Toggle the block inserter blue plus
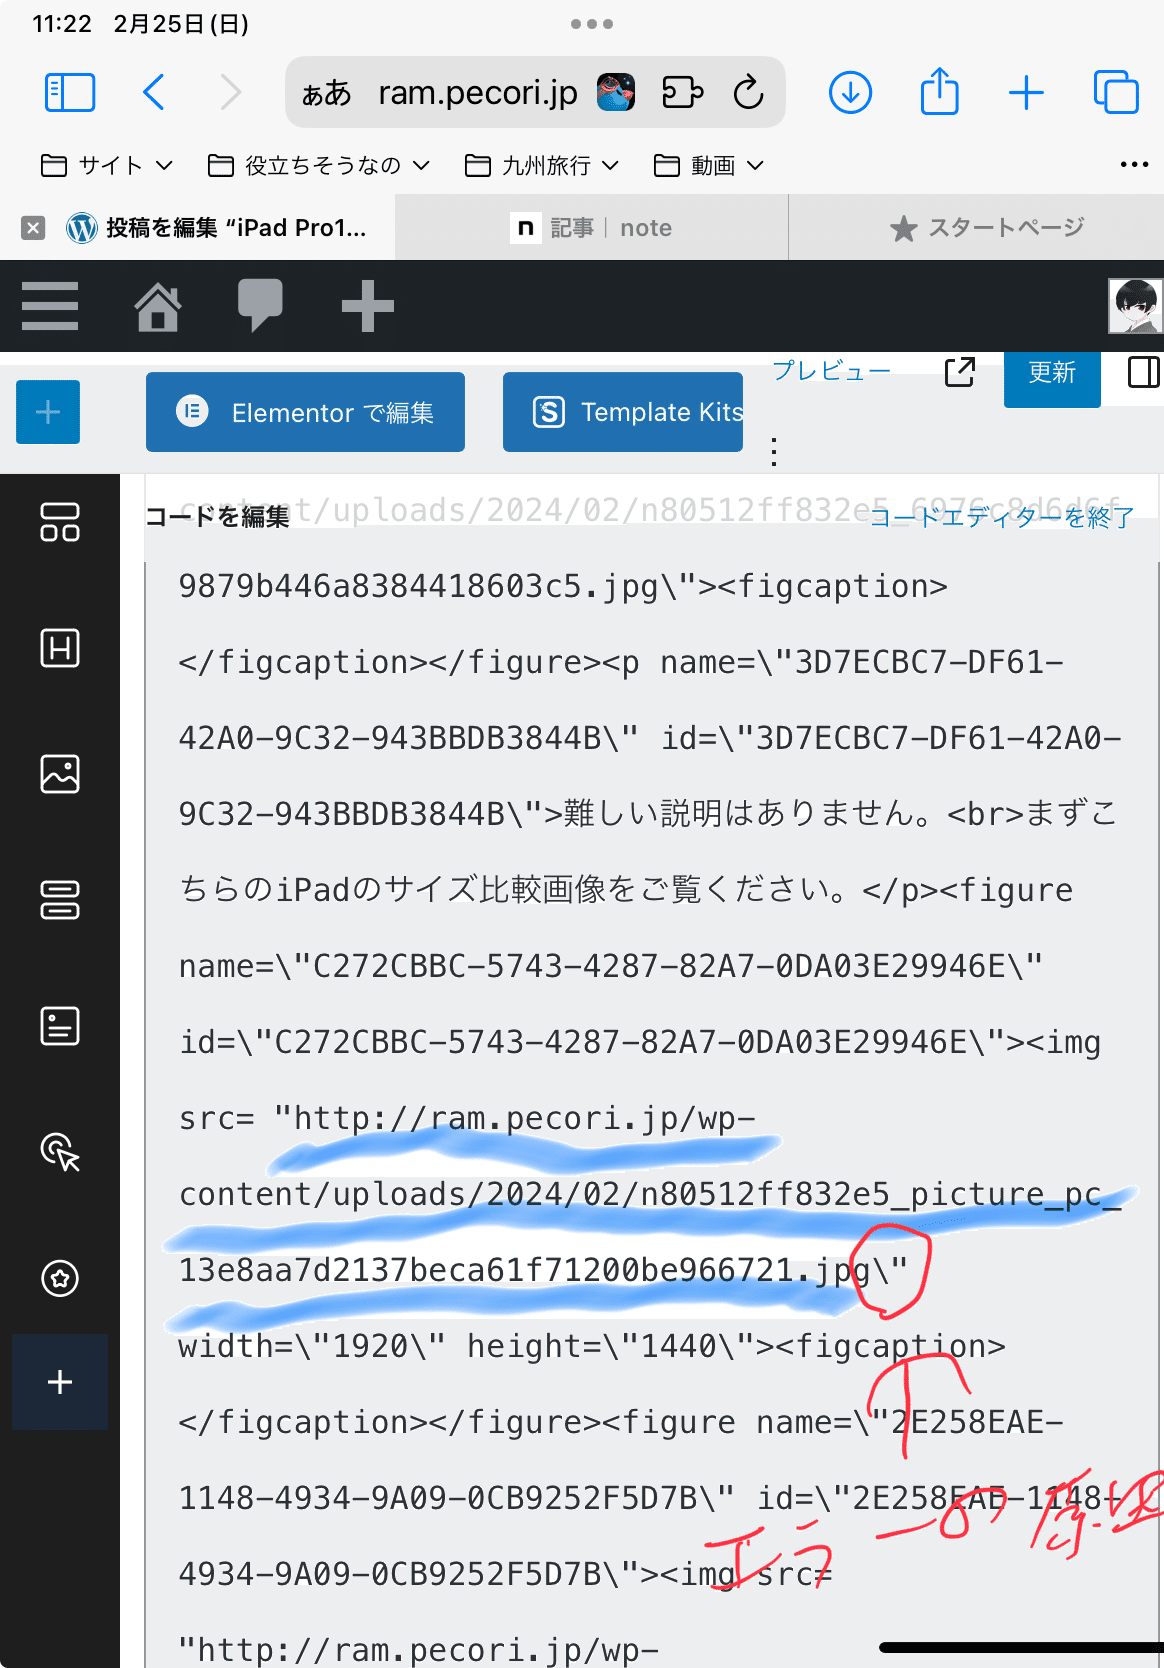The height and width of the screenshot is (1668, 1164). pyautogui.click(x=48, y=412)
